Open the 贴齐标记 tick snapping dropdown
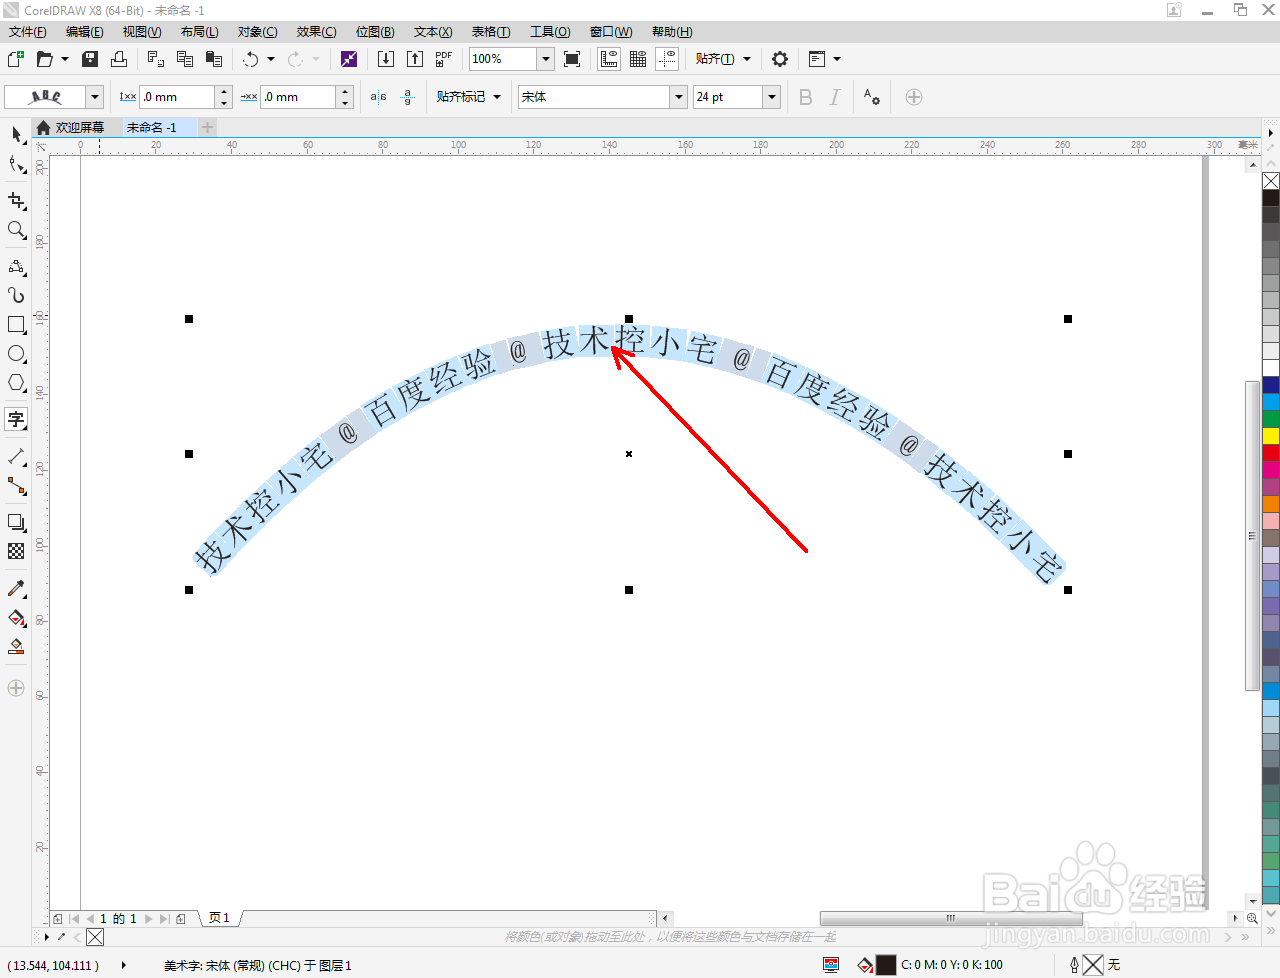Image resolution: width=1280 pixels, height=978 pixels. (x=468, y=97)
